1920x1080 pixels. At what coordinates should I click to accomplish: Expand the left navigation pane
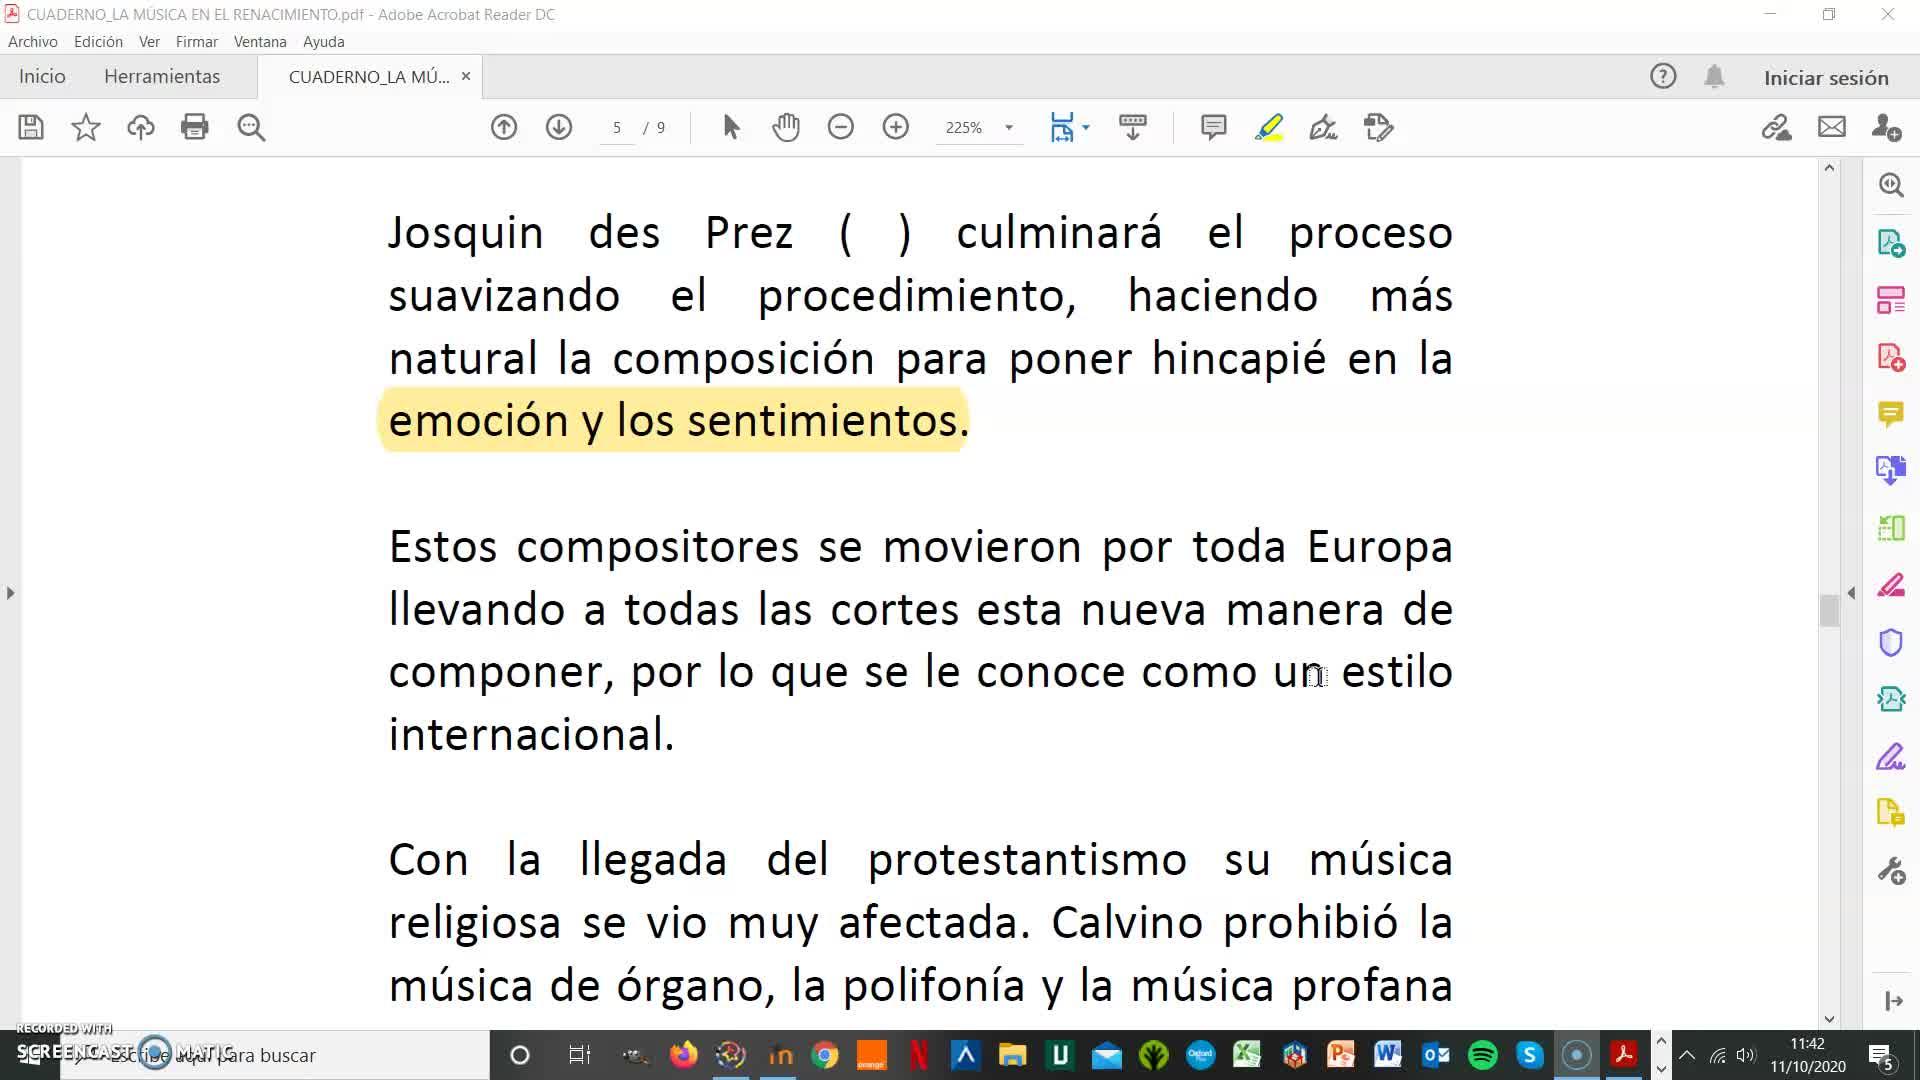[10, 593]
